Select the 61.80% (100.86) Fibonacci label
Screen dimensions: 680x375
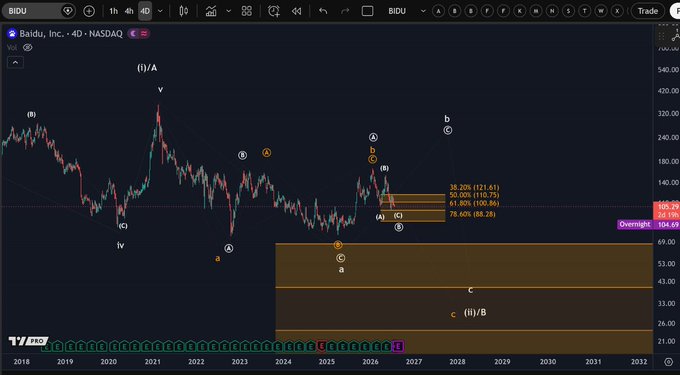click(x=474, y=203)
